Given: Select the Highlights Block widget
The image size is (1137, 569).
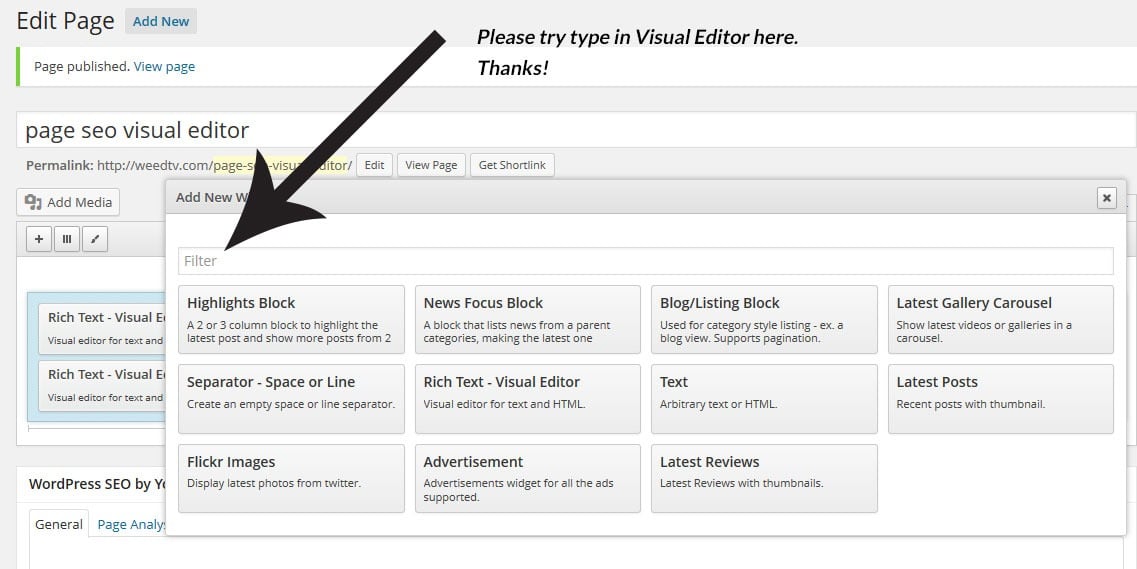Looking at the screenshot, I should pyautogui.click(x=292, y=320).
